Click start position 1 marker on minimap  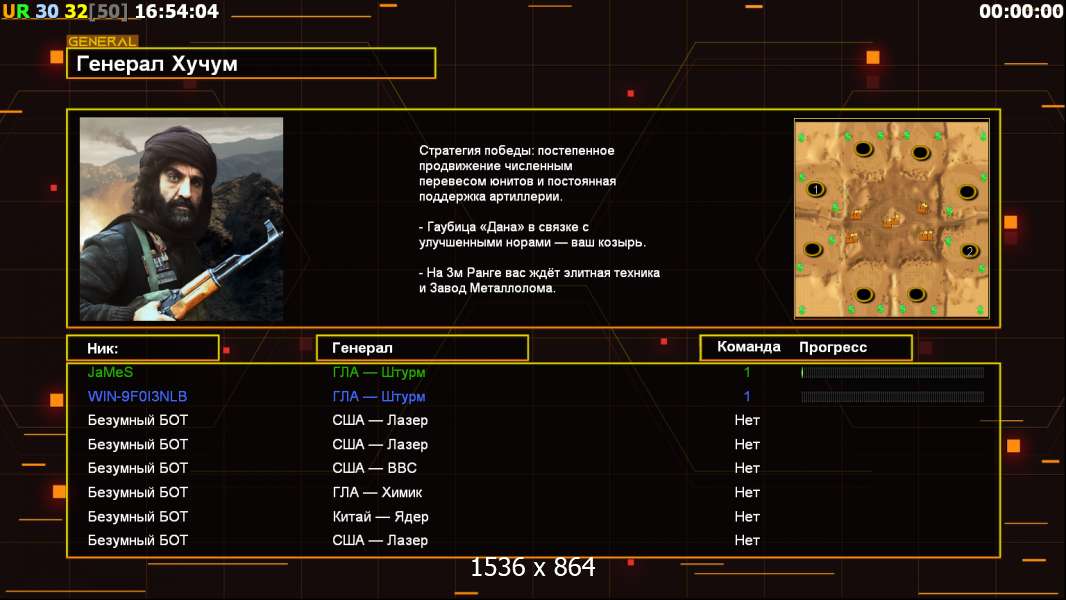(x=816, y=190)
